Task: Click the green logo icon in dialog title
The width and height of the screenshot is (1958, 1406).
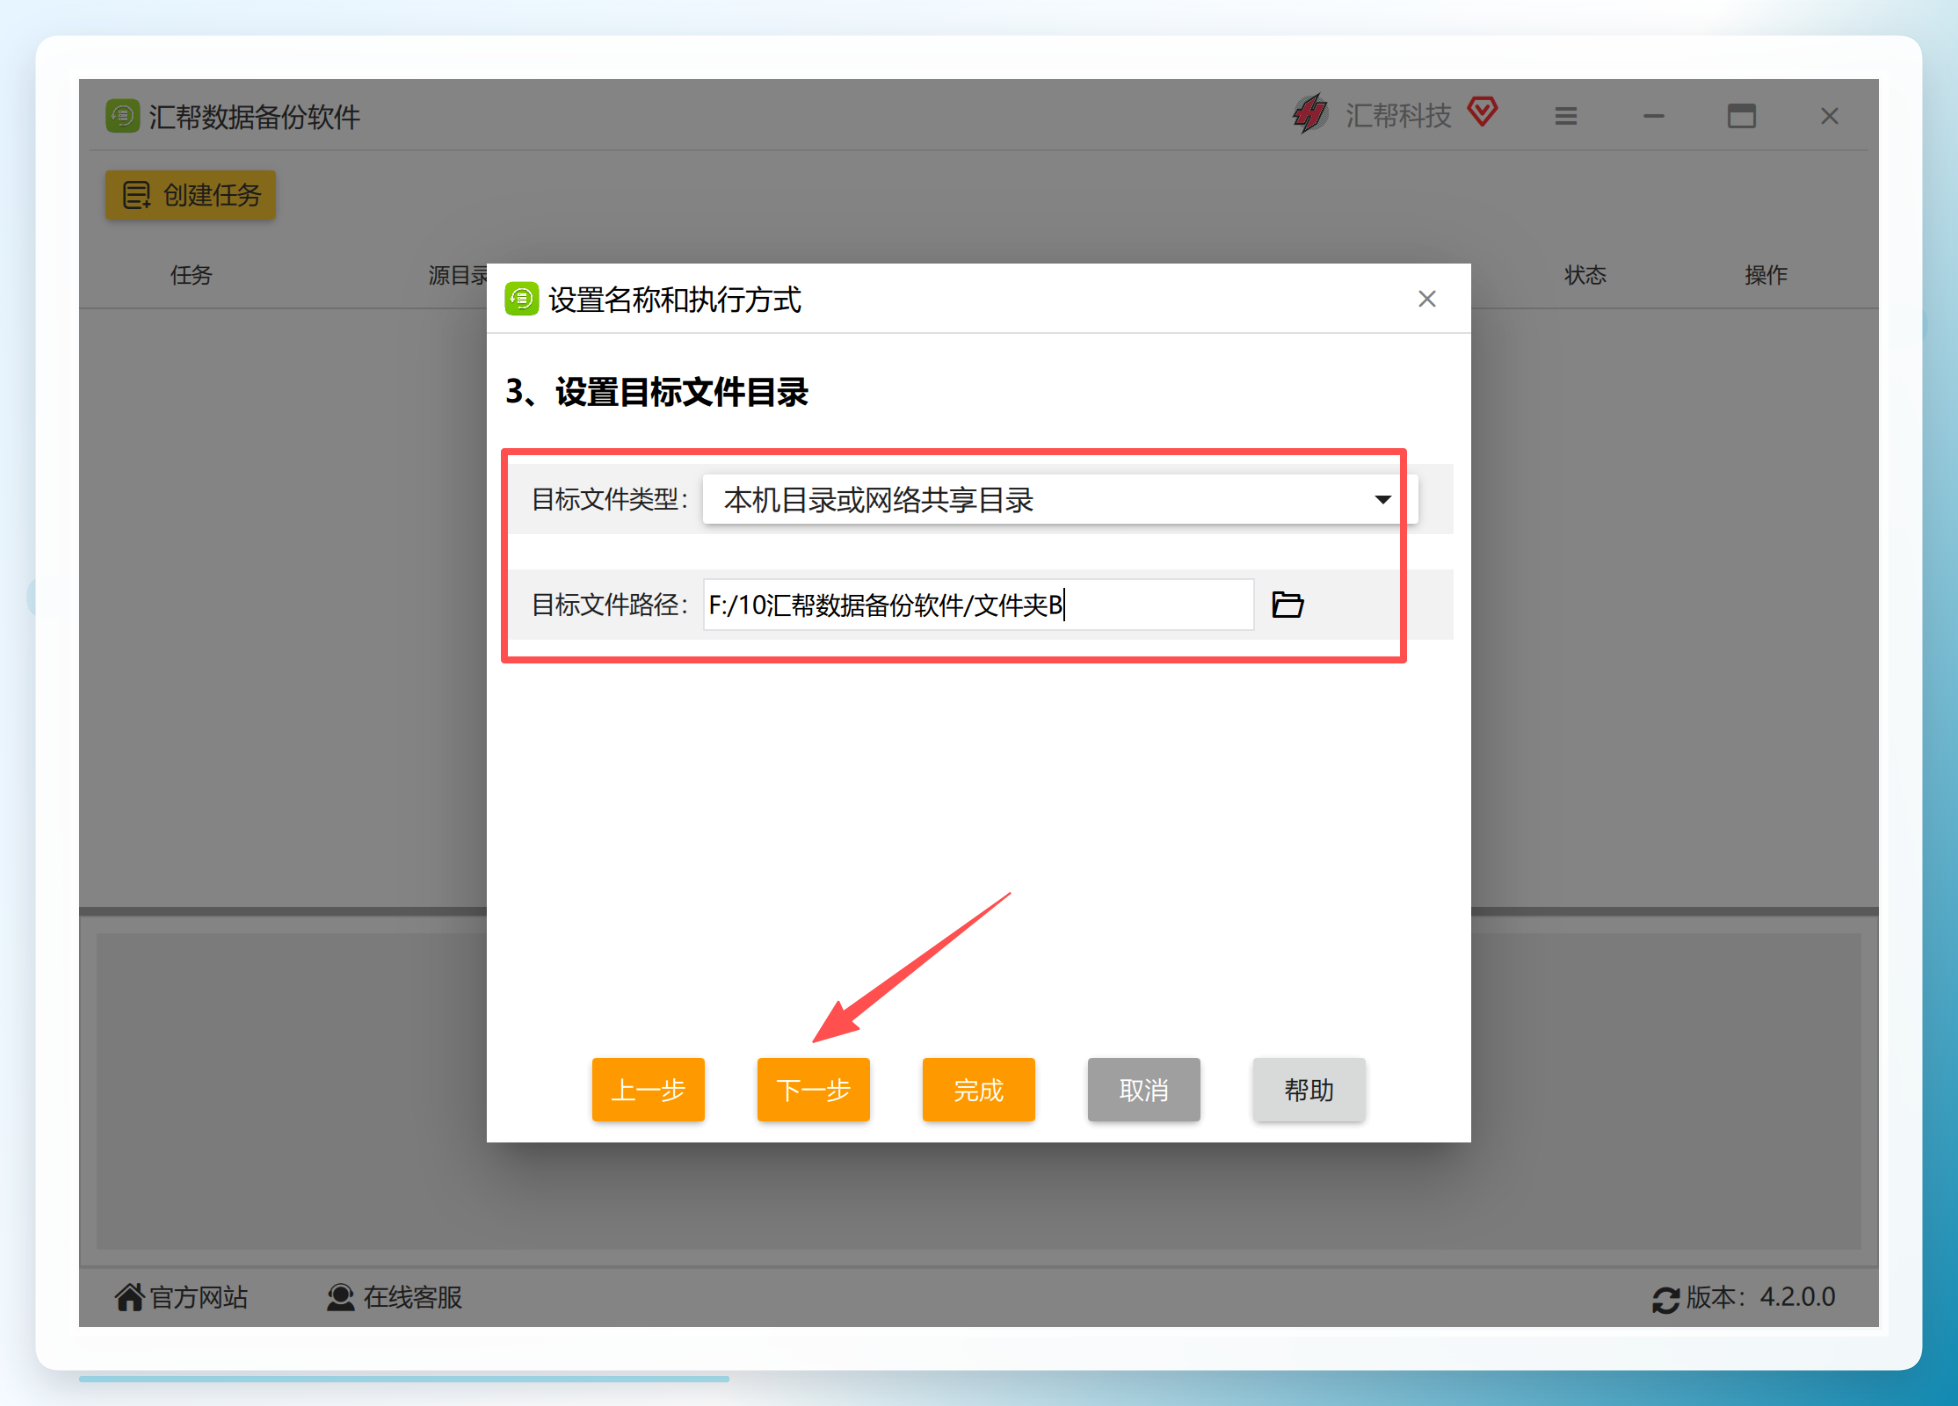Action: tap(521, 299)
